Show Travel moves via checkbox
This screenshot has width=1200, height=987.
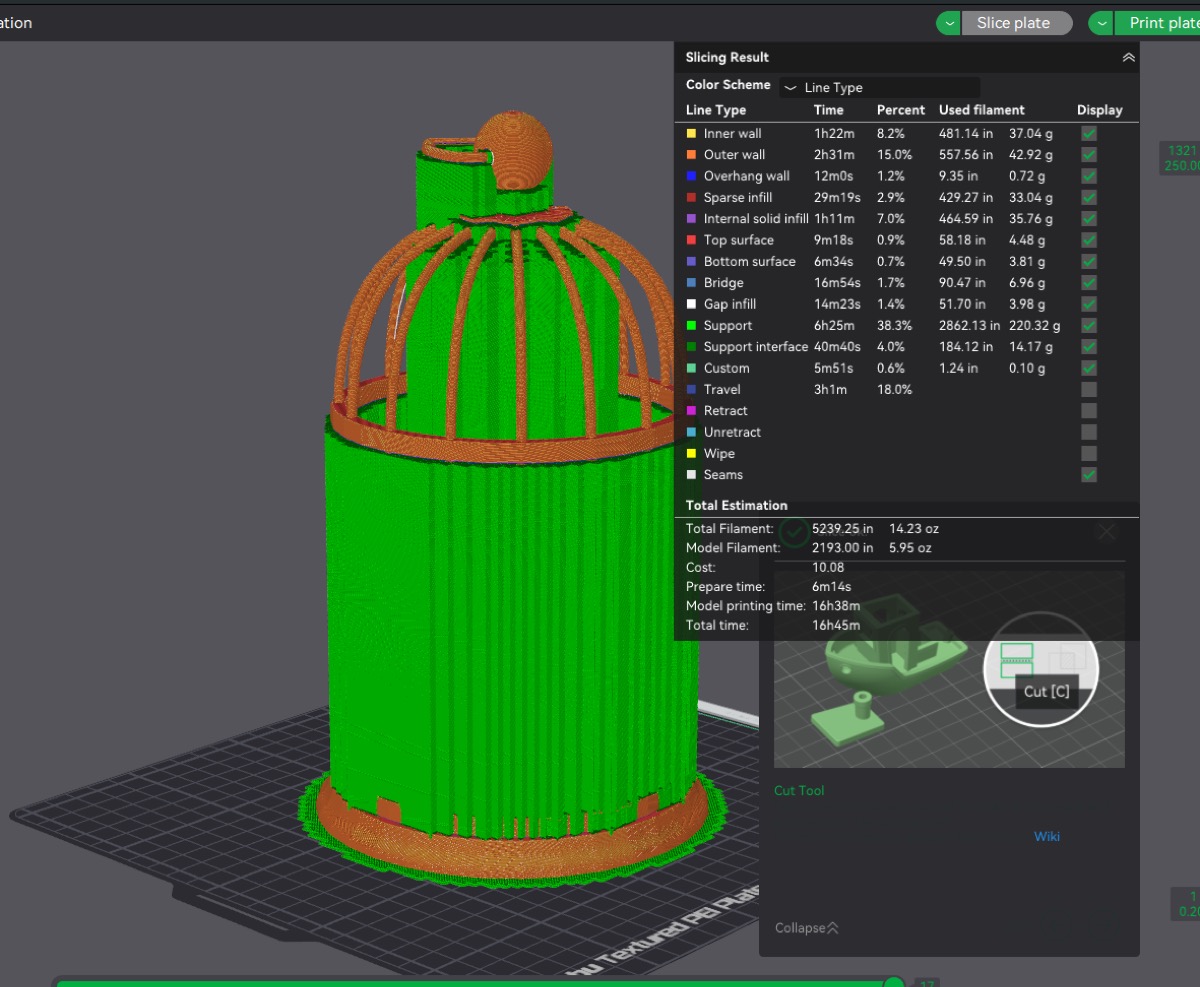[x=1089, y=389]
